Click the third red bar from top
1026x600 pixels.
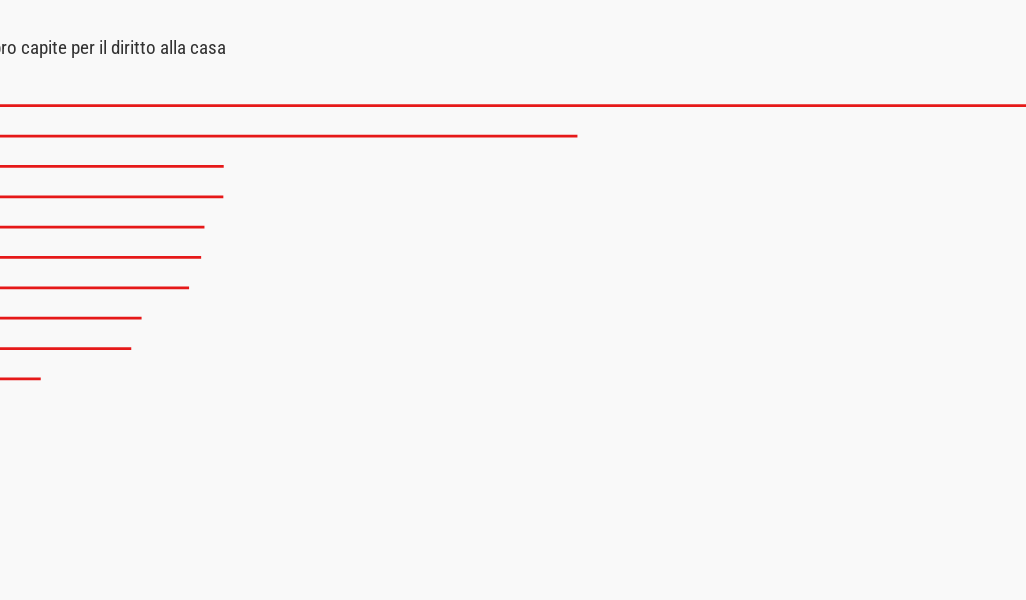tap(111, 166)
